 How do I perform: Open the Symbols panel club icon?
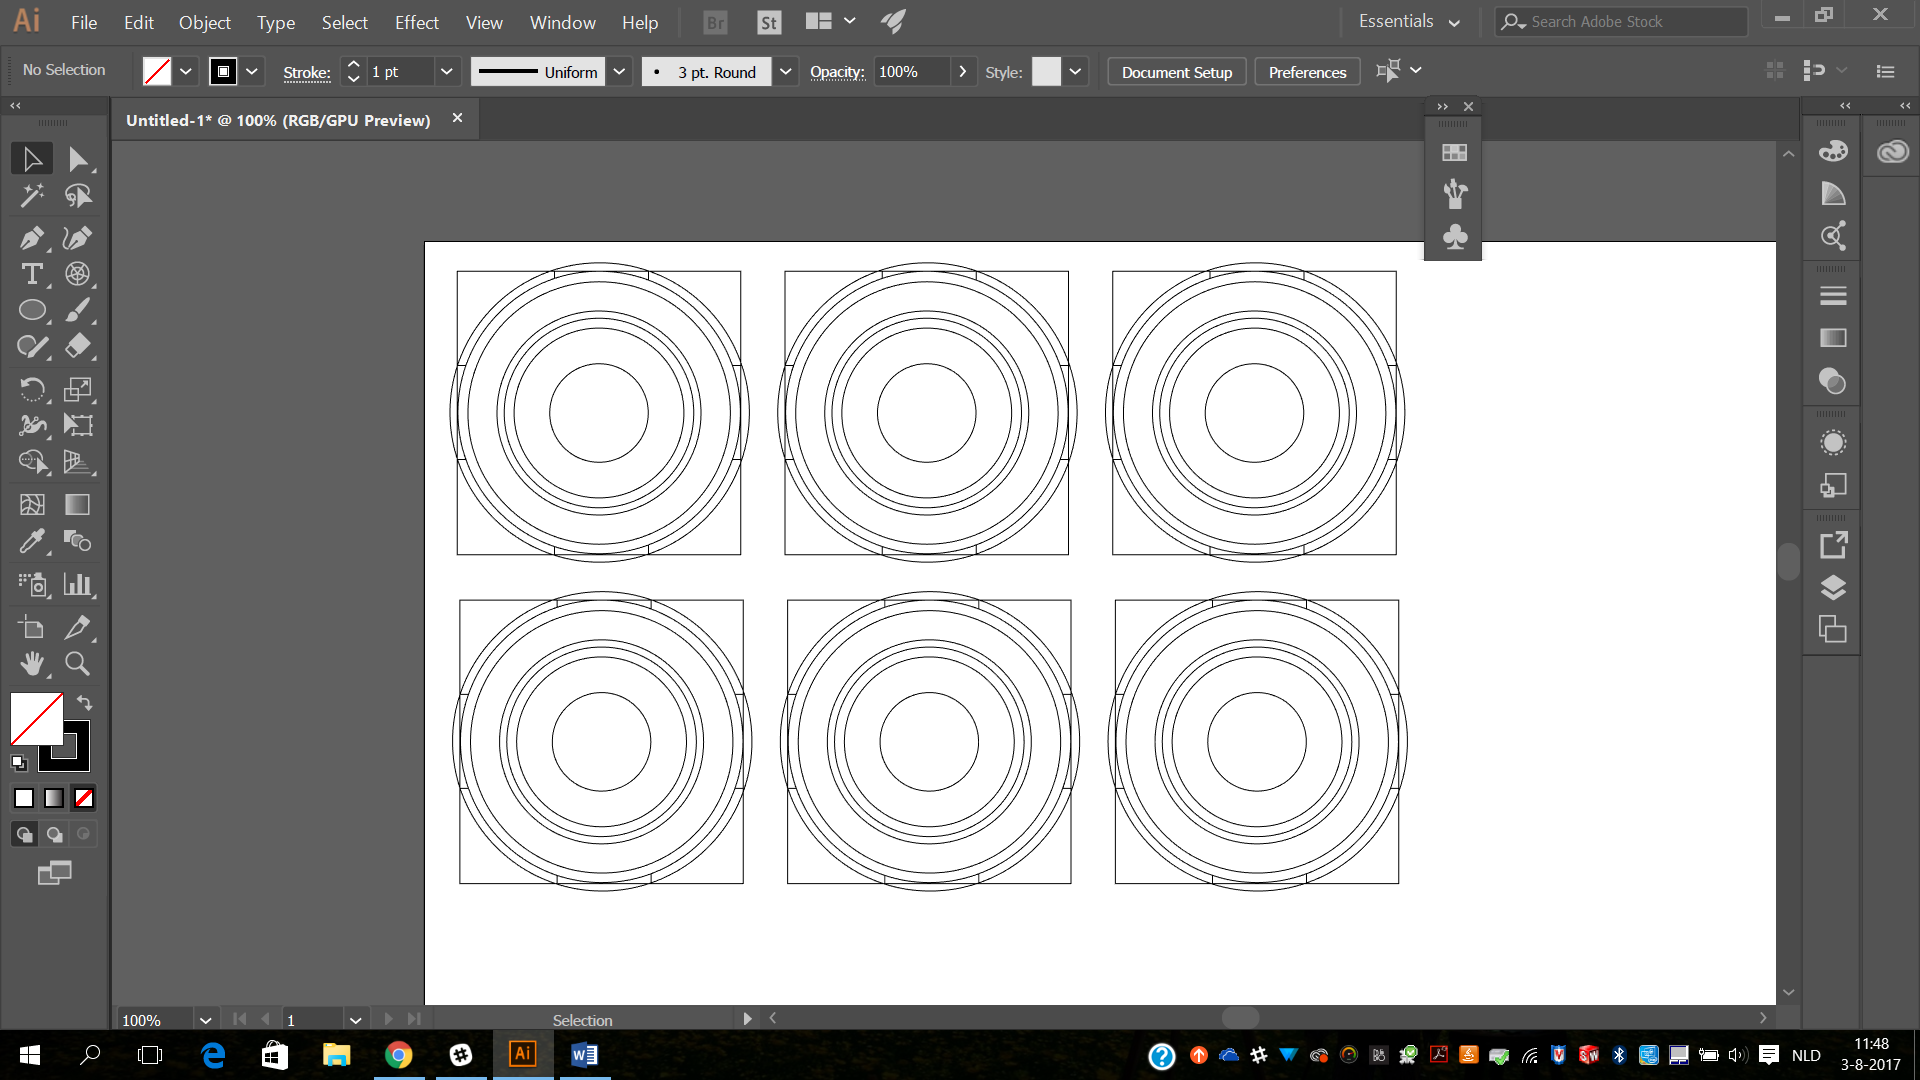1455,237
